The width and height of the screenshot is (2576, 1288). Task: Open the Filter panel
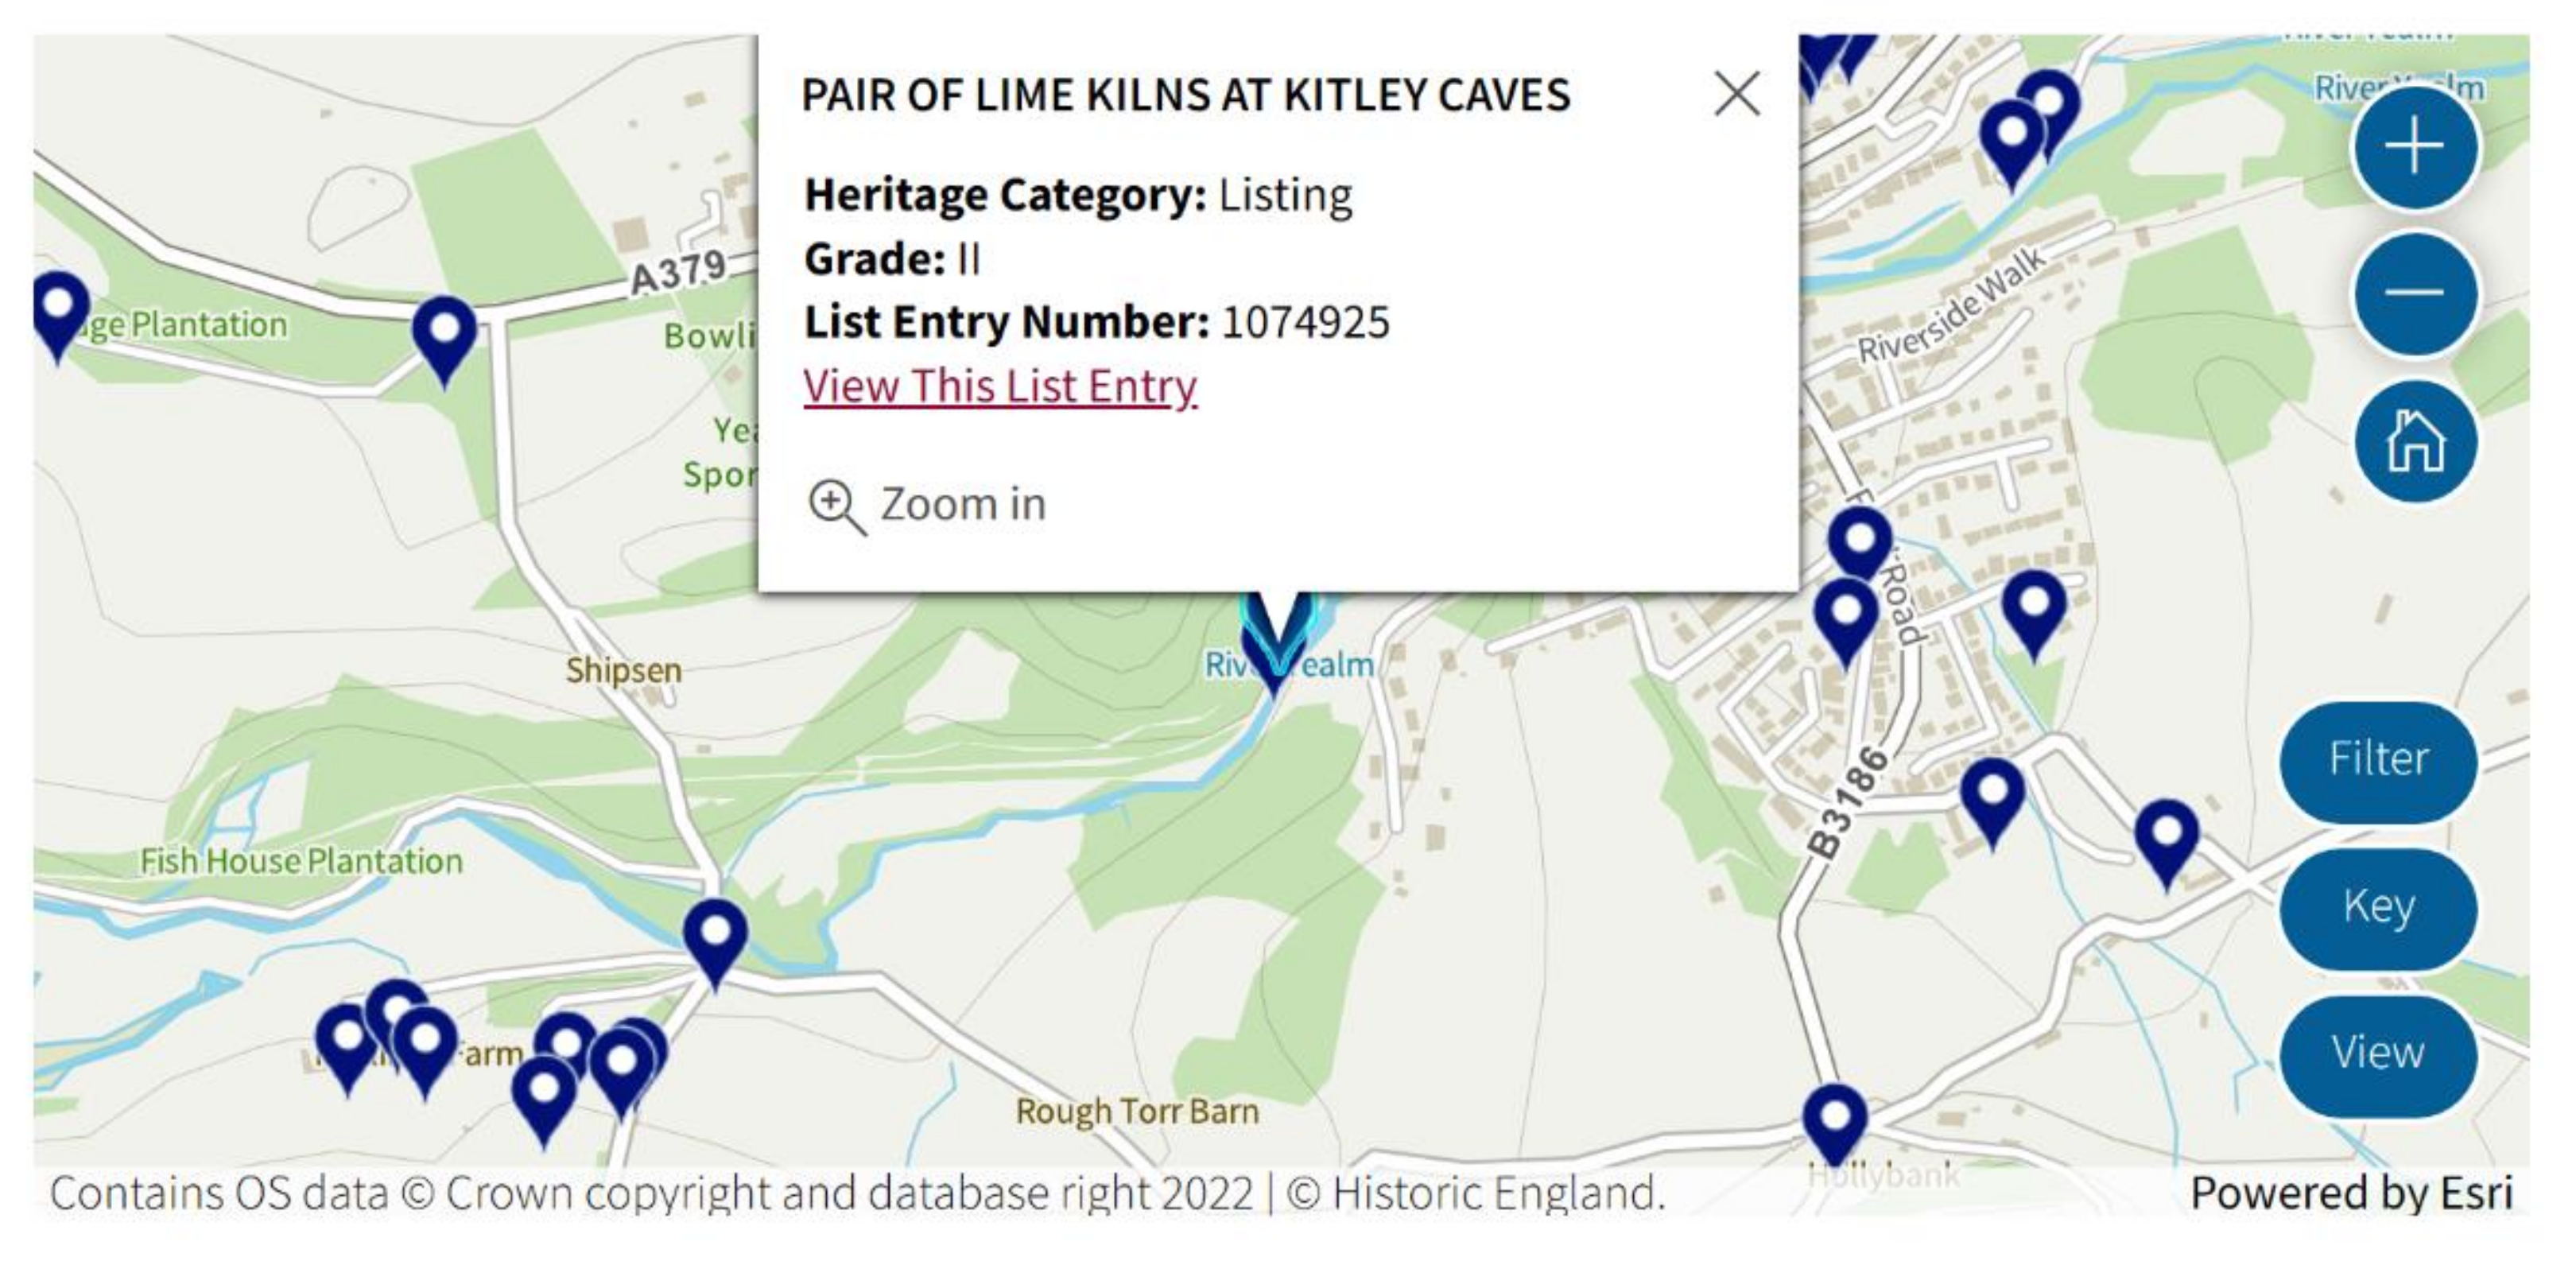tap(2378, 759)
